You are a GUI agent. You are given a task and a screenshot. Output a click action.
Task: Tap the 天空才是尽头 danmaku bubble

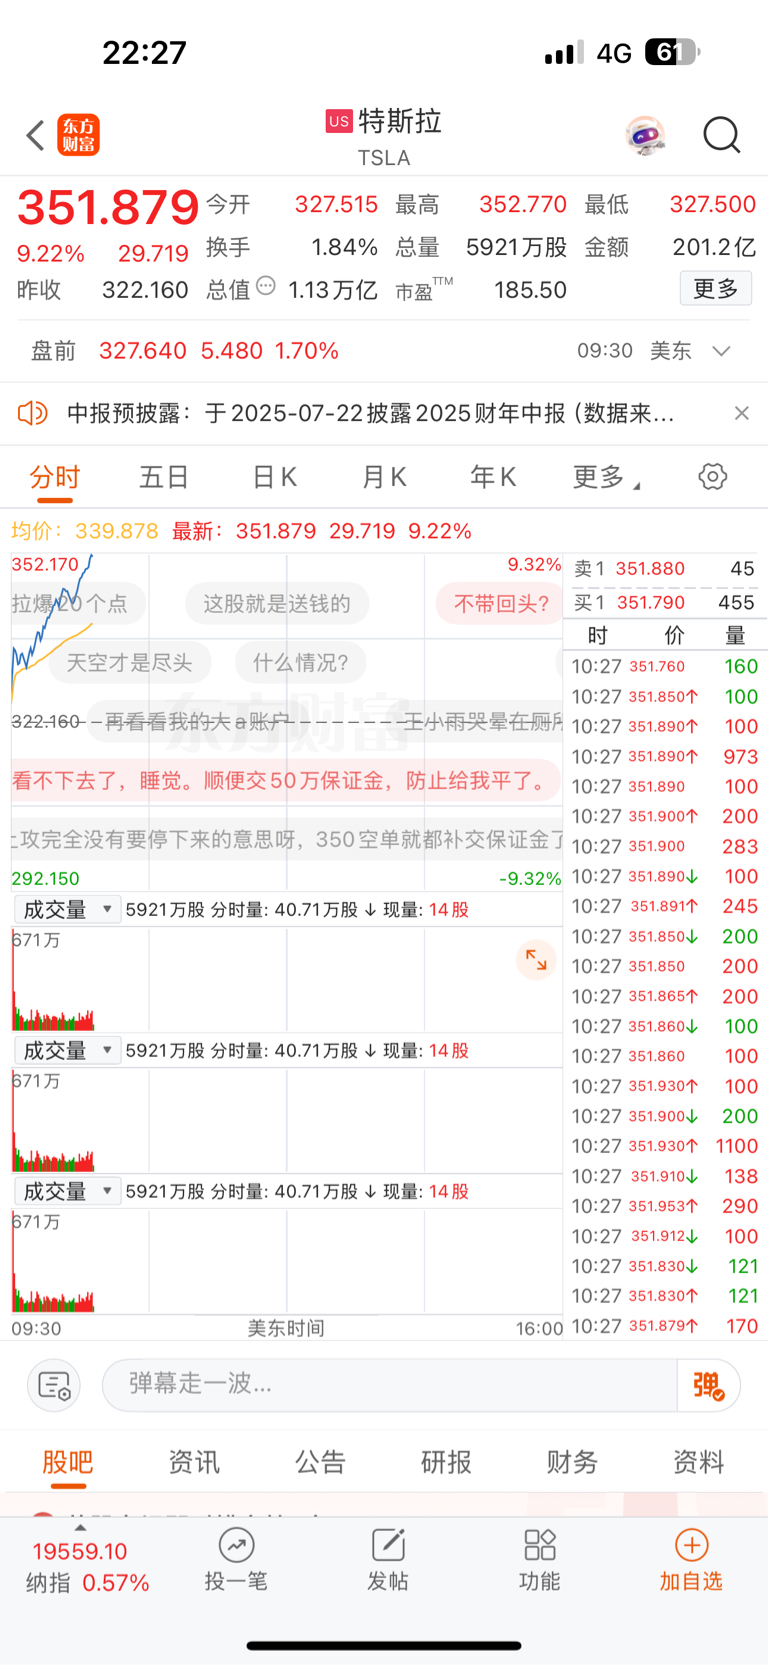click(129, 663)
